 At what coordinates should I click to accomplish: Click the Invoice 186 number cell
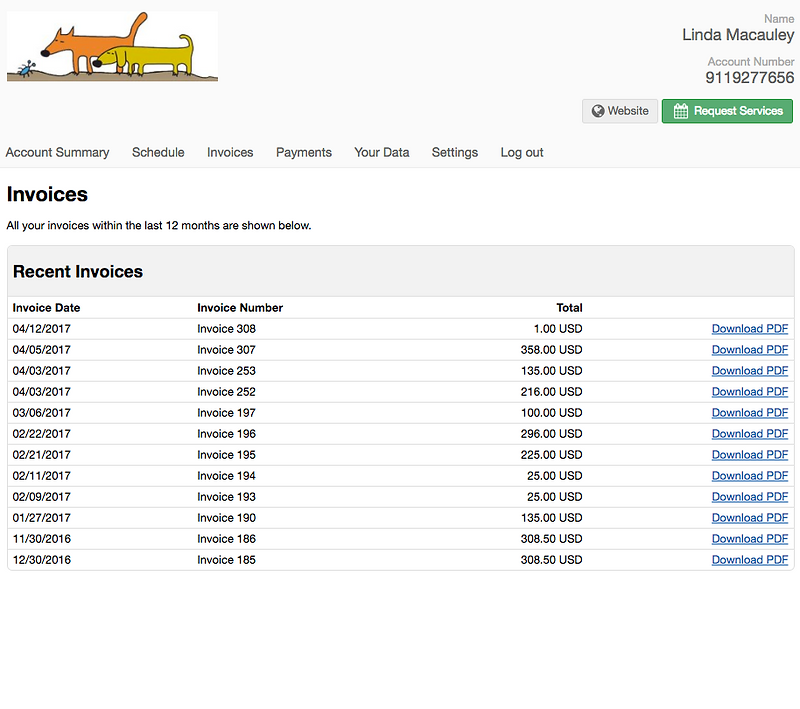pyautogui.click(x=227, y=539)
